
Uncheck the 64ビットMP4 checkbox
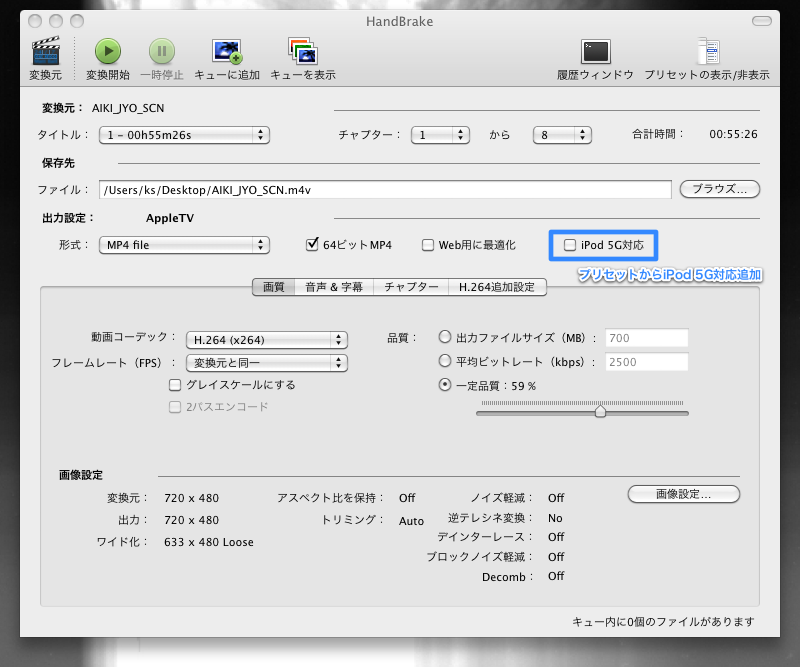tap(312, 245)
